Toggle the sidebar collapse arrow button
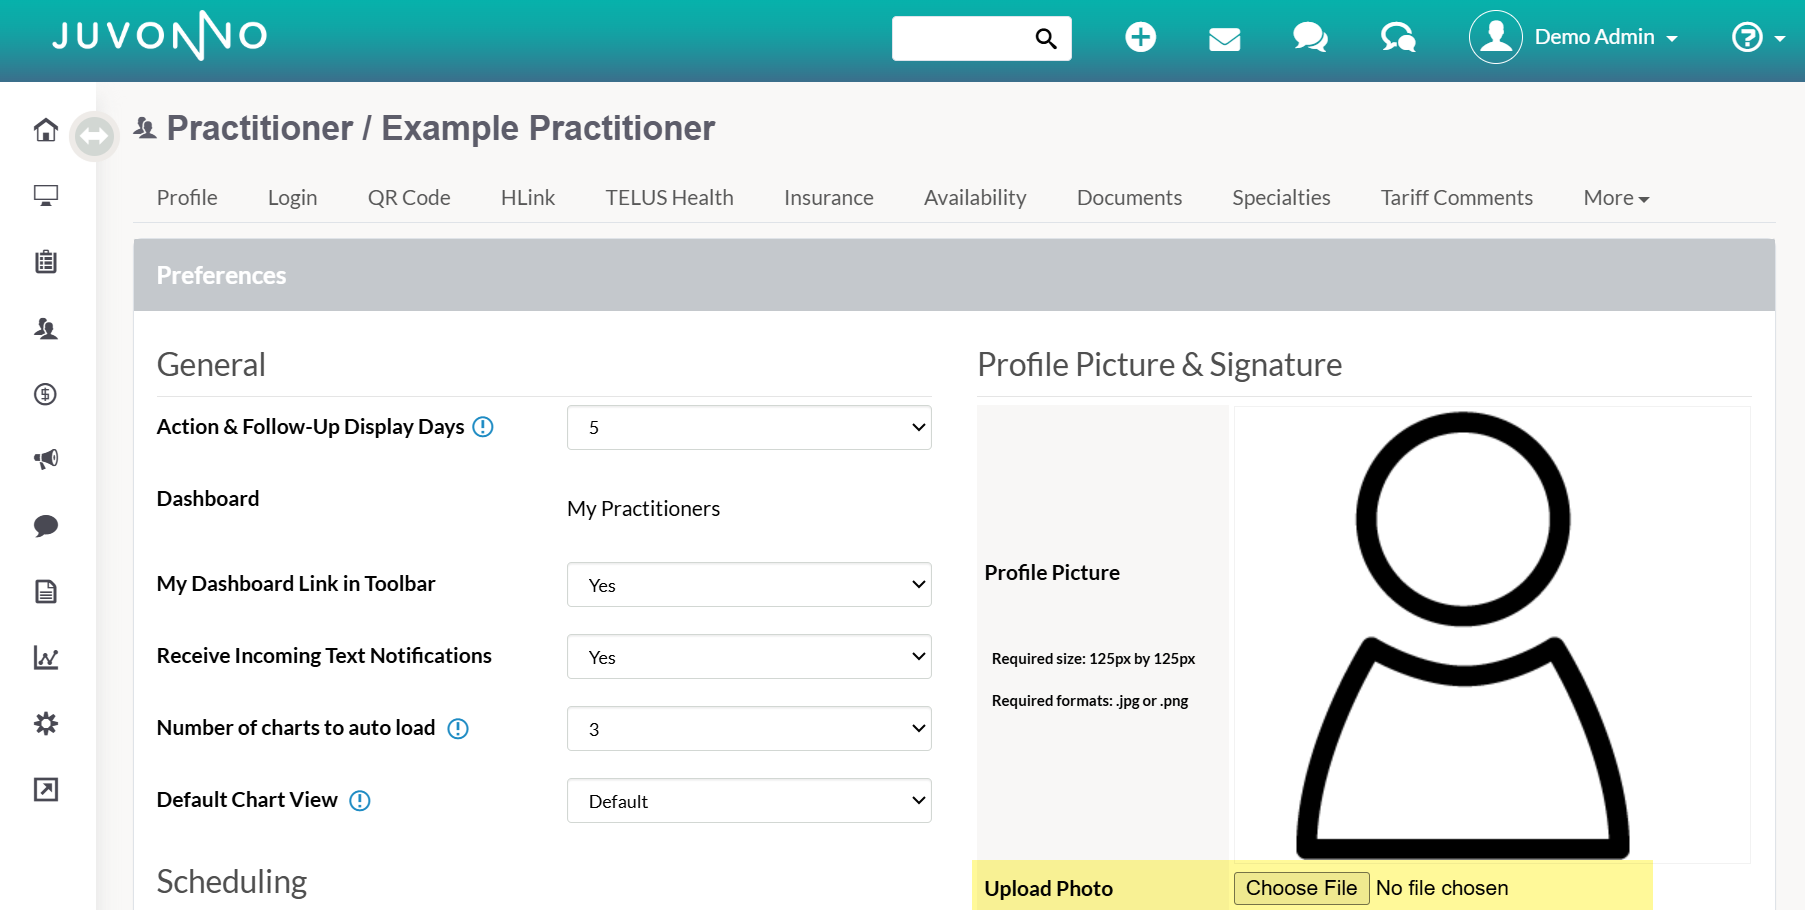This screenshot has height=910, width=1805. [94, 135]
